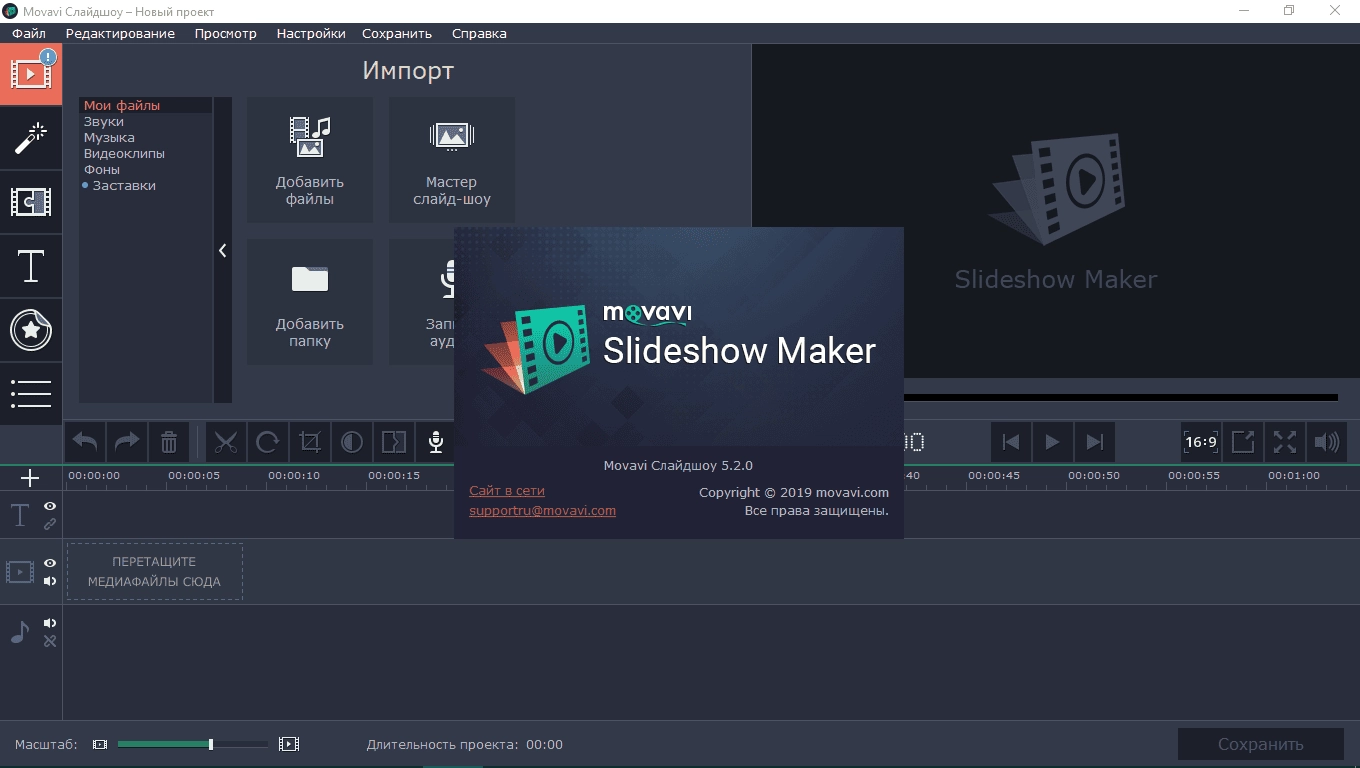
Task: Click the 00:00:10 mark on timeline ruler
Action: pyautogui.click(x=294, y=476)
